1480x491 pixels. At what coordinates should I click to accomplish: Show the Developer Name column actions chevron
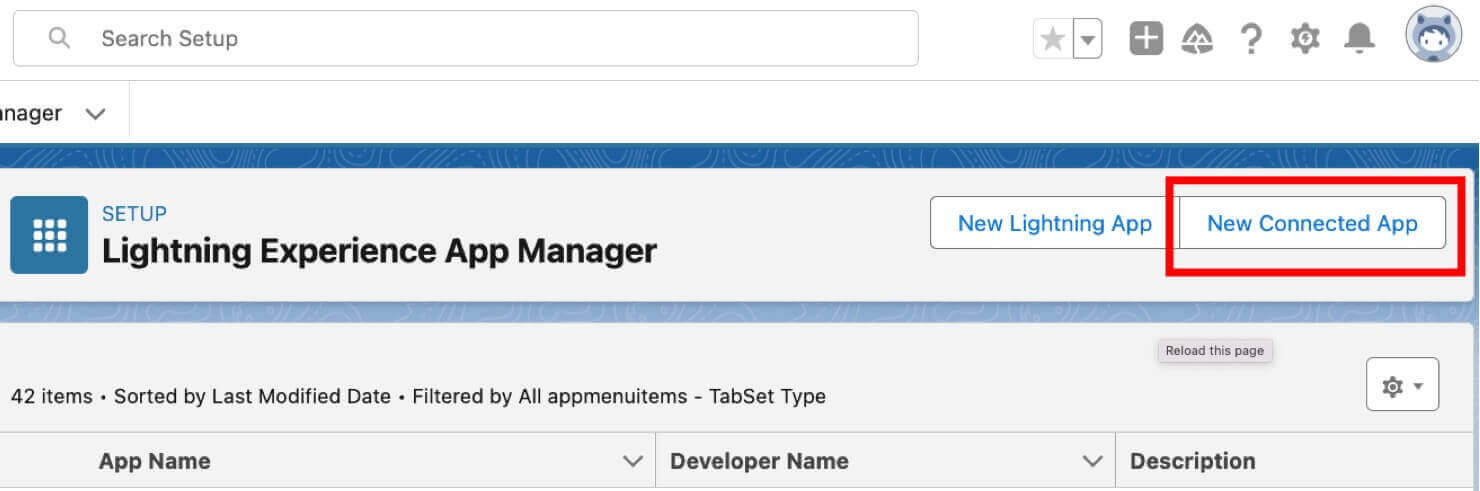[x=1092, y=461]
